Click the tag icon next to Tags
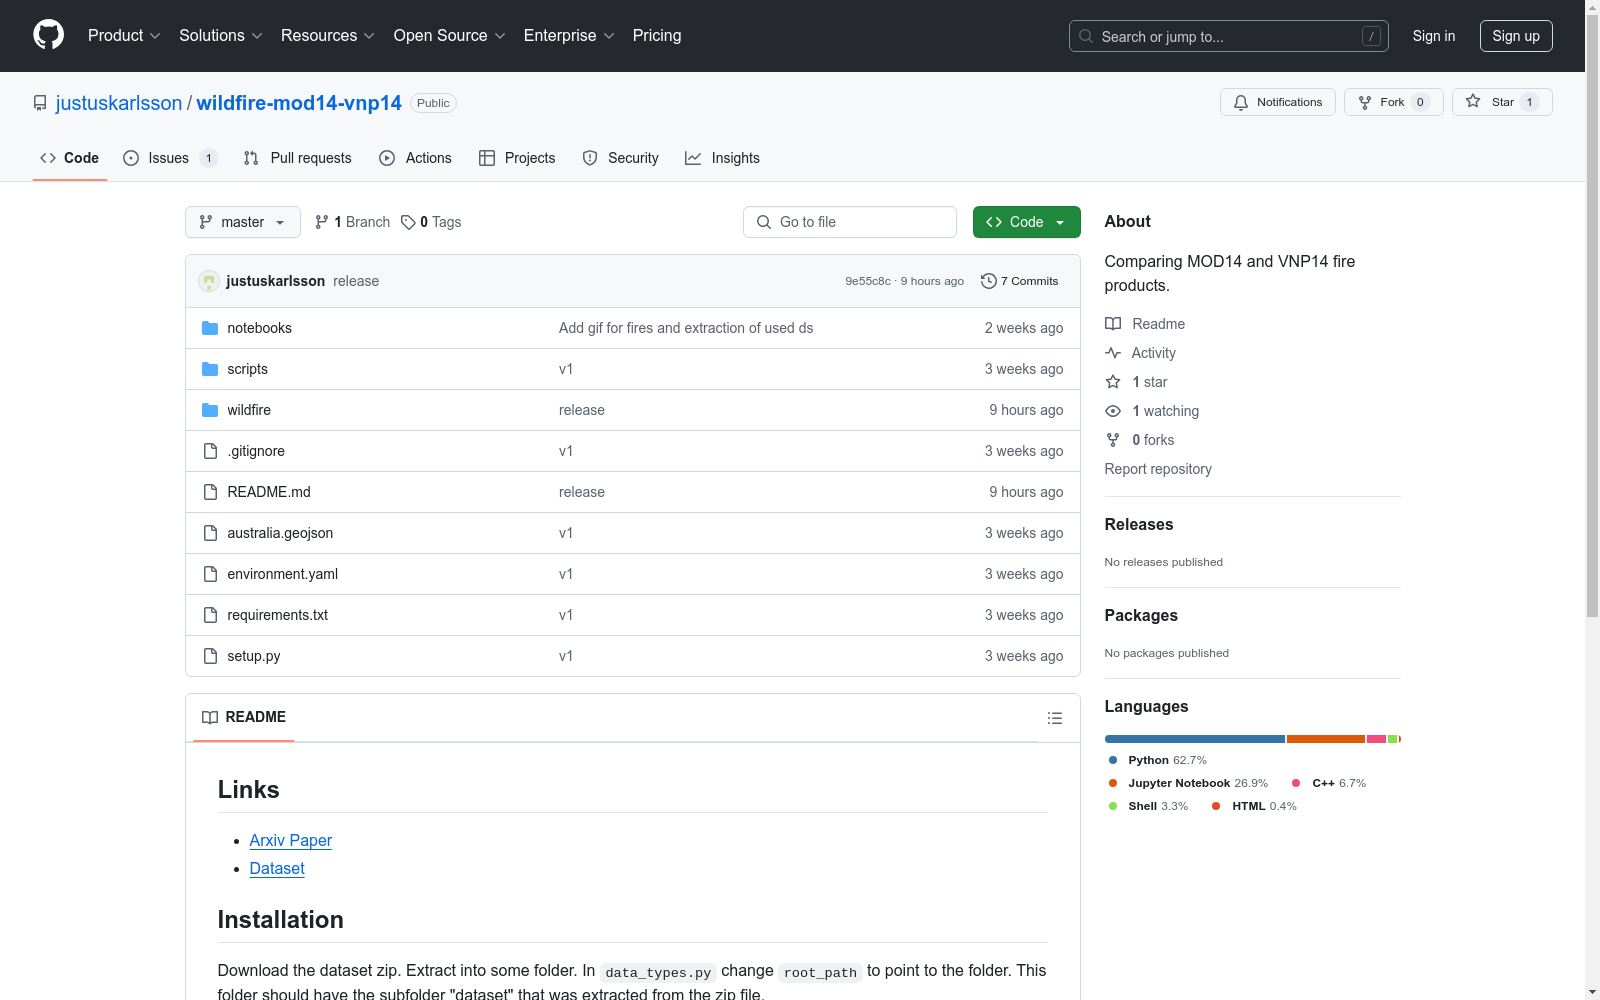The width and height of the screenshot is (1600, 1000). pyautogui.click(x=408, y=222)
